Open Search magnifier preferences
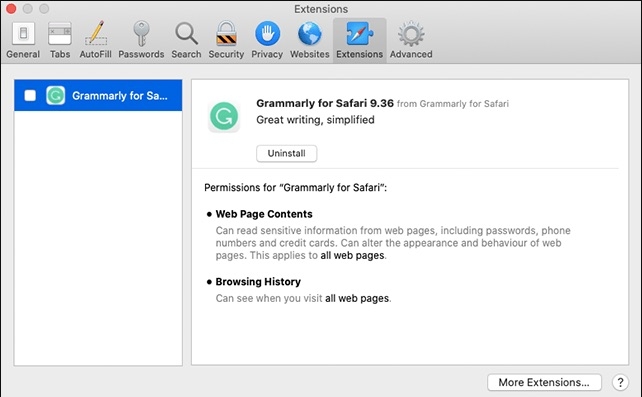This screenshot has width=642, height=397. point(186,40)
